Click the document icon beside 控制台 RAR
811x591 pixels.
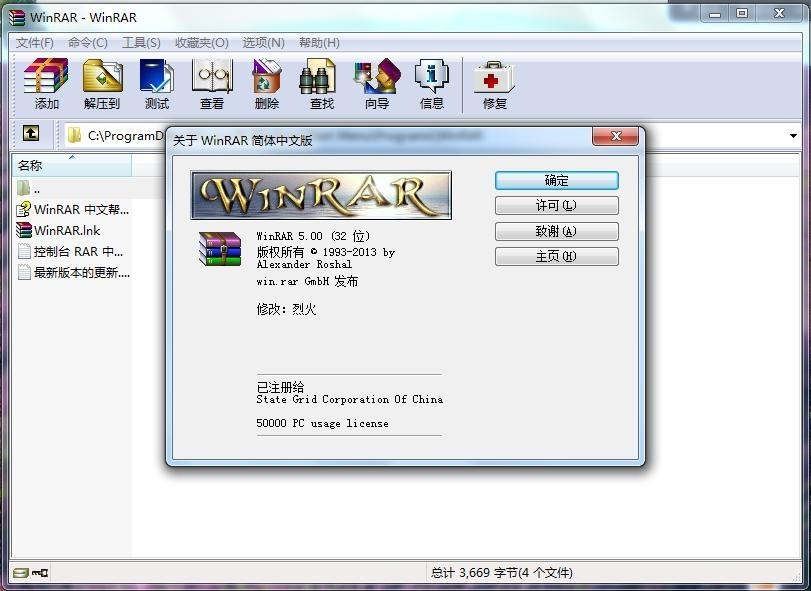pyautogui.click(x=24, y=251)
